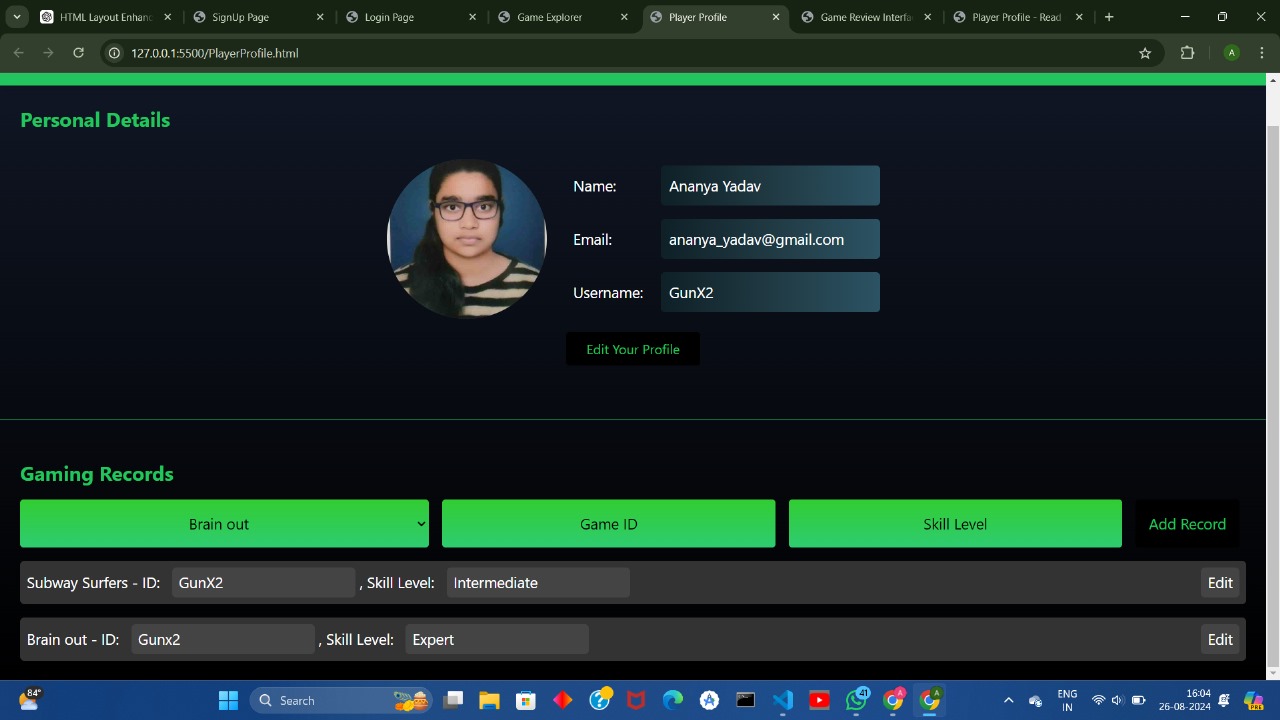
Task: Open the terminal icon in the taskbar
Action: click(x=745, y=700)
